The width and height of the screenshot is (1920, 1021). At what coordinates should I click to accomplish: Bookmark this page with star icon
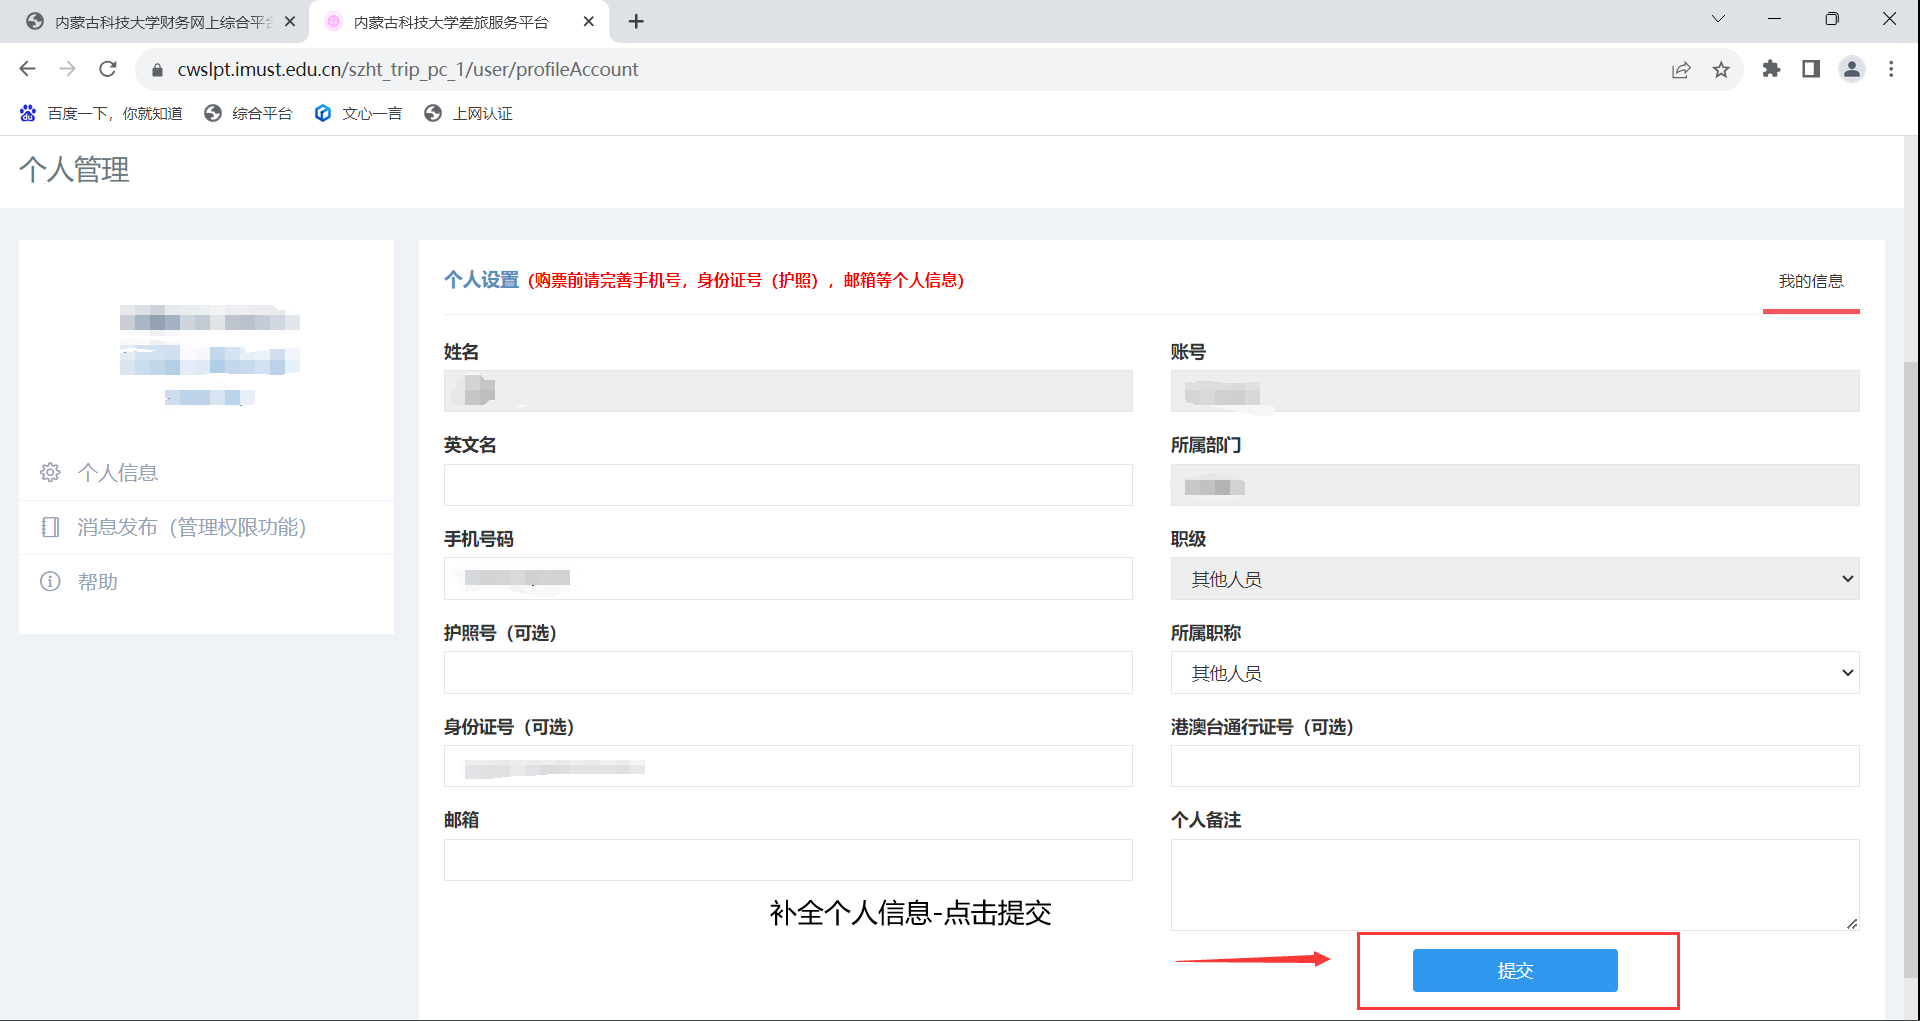pos(1721,69)
